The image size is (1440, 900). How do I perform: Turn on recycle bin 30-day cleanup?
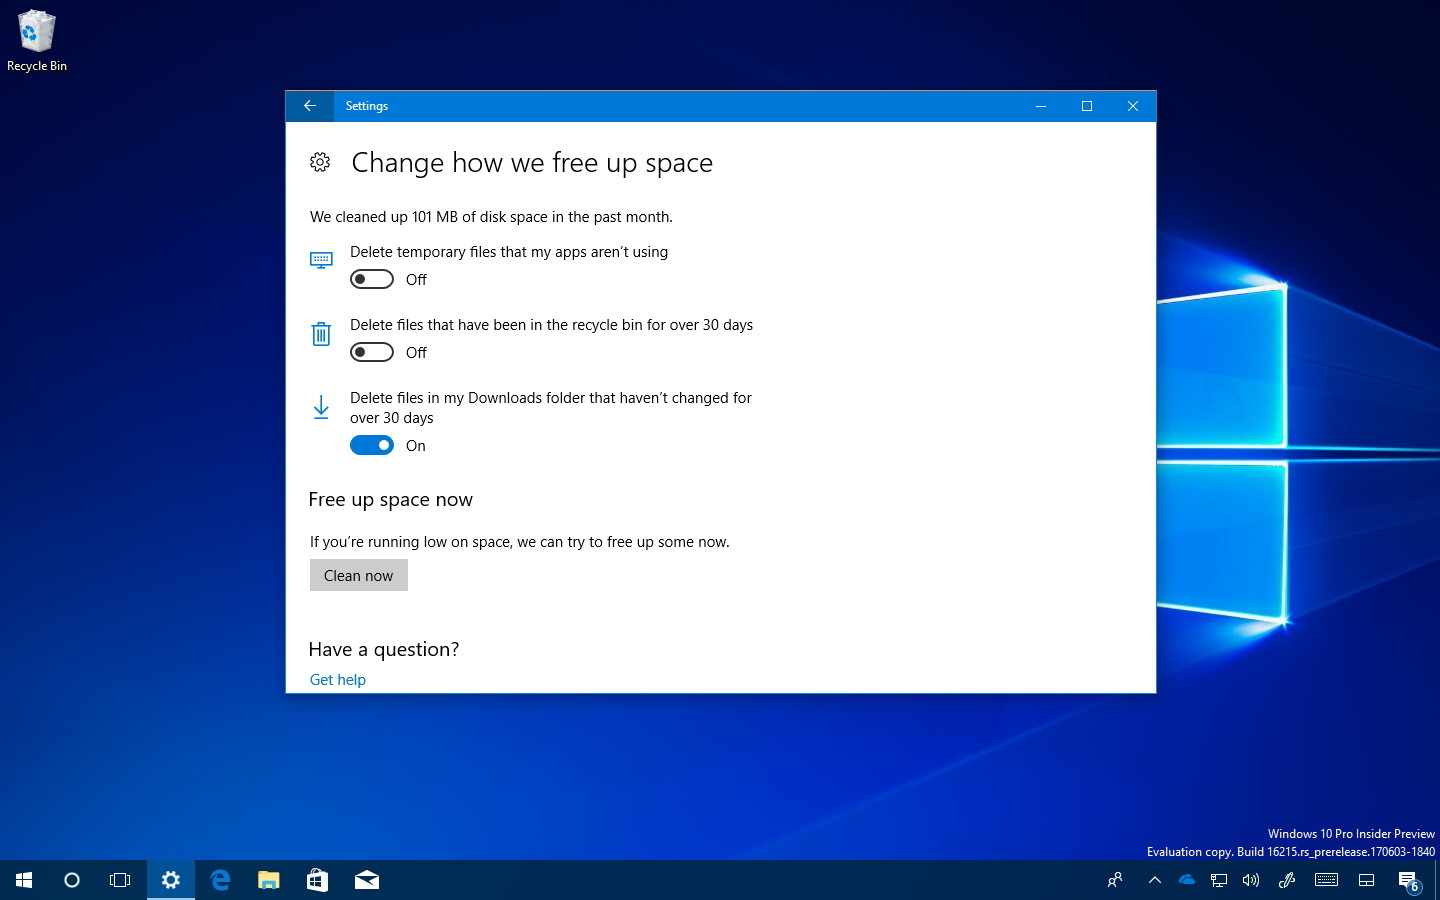(372, 352)
